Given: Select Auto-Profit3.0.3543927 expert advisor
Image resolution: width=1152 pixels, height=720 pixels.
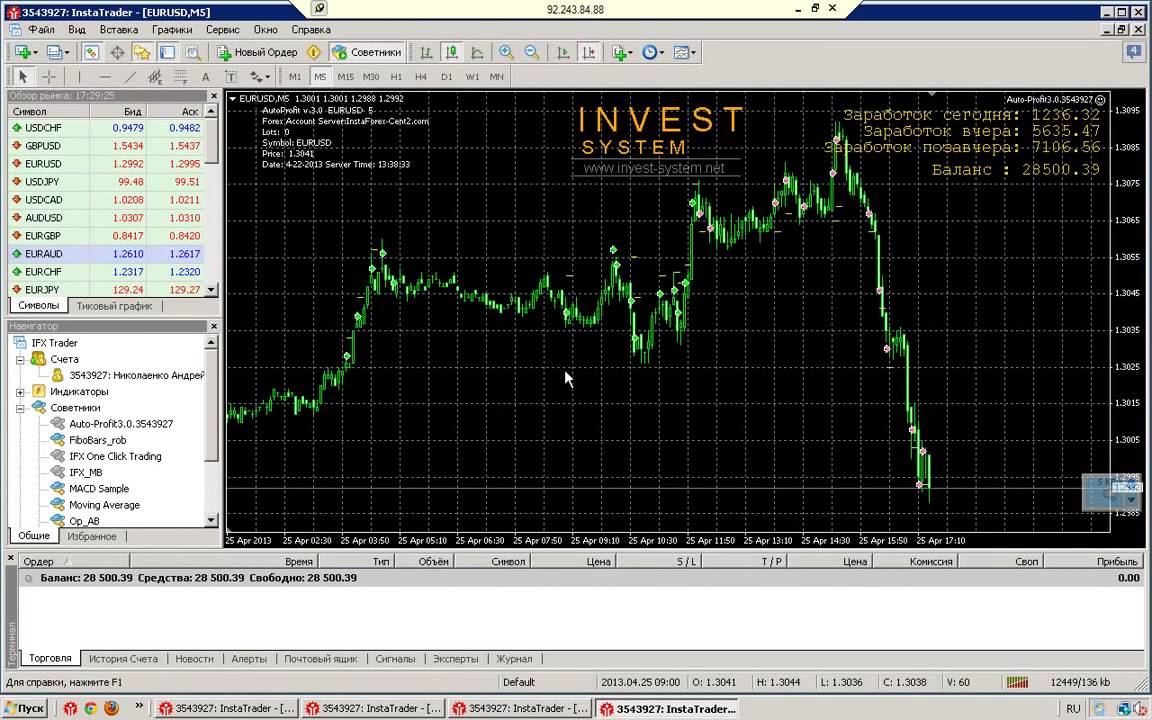Looking at the screenshot, I should (121, 424).
